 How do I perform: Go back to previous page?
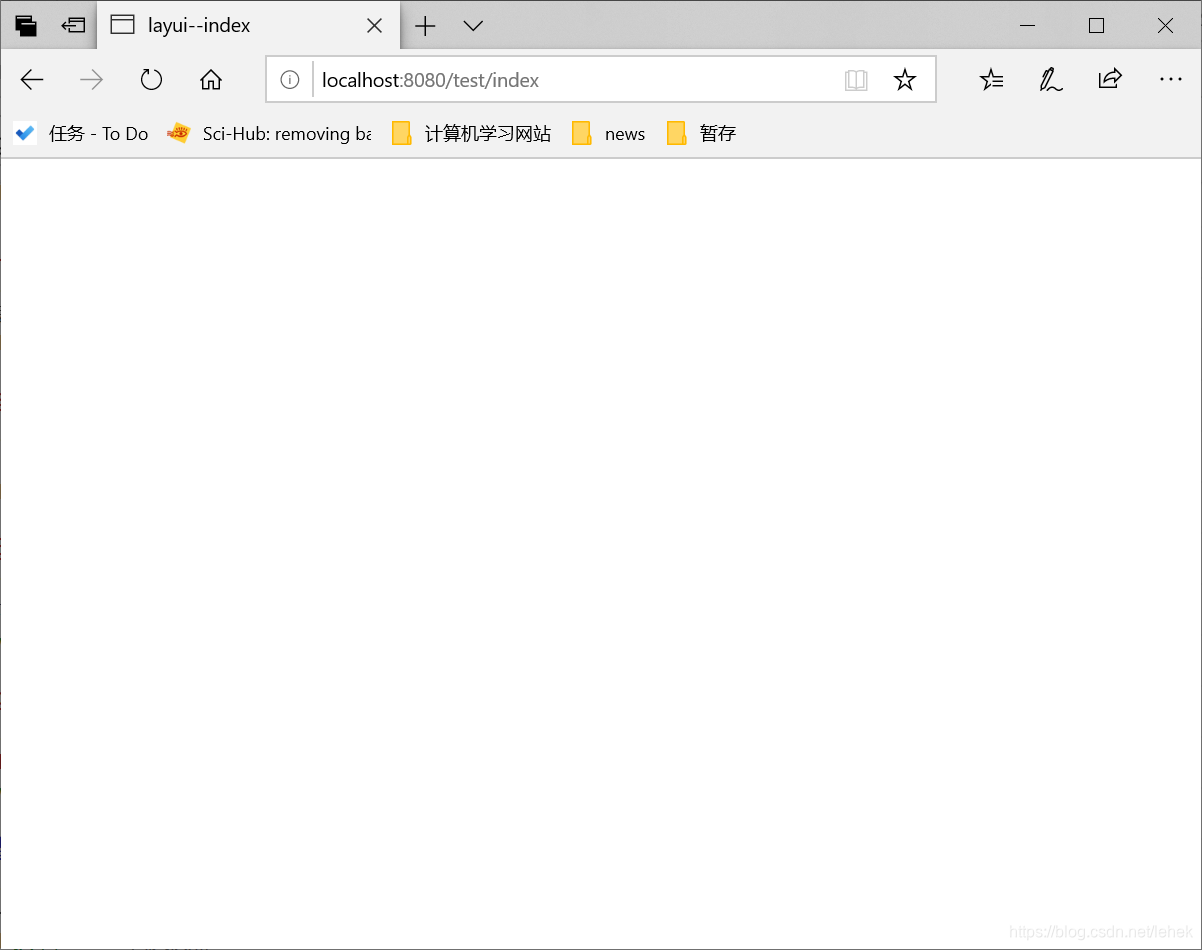tap(32, 80)
